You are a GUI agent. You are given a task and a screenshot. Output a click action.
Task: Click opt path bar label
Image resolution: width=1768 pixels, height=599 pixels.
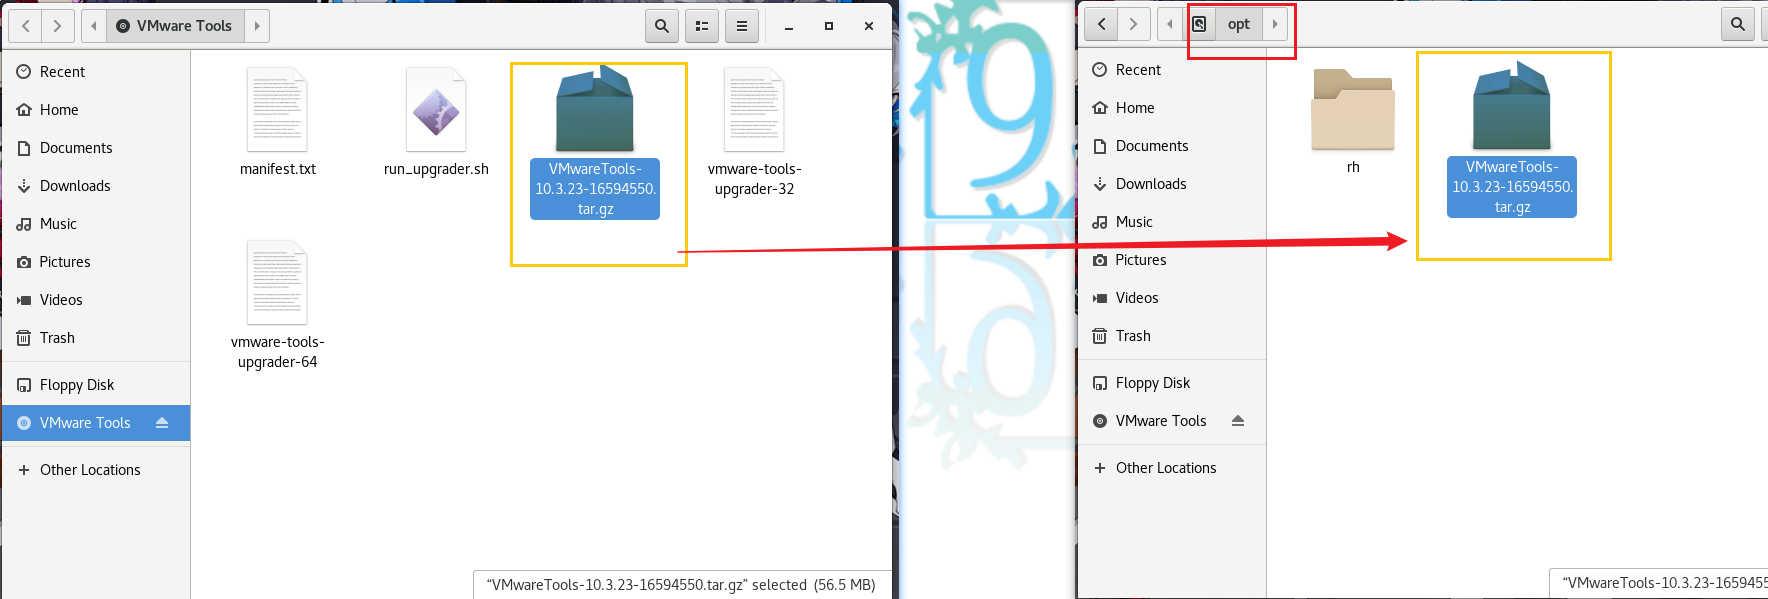coord(1239,24)
